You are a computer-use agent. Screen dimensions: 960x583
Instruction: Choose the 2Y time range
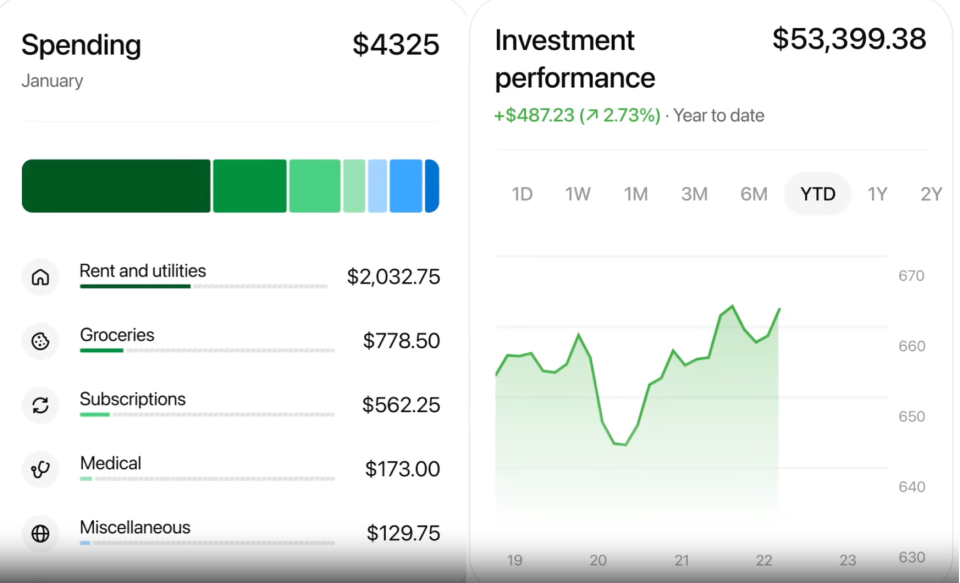click(931, 194)
